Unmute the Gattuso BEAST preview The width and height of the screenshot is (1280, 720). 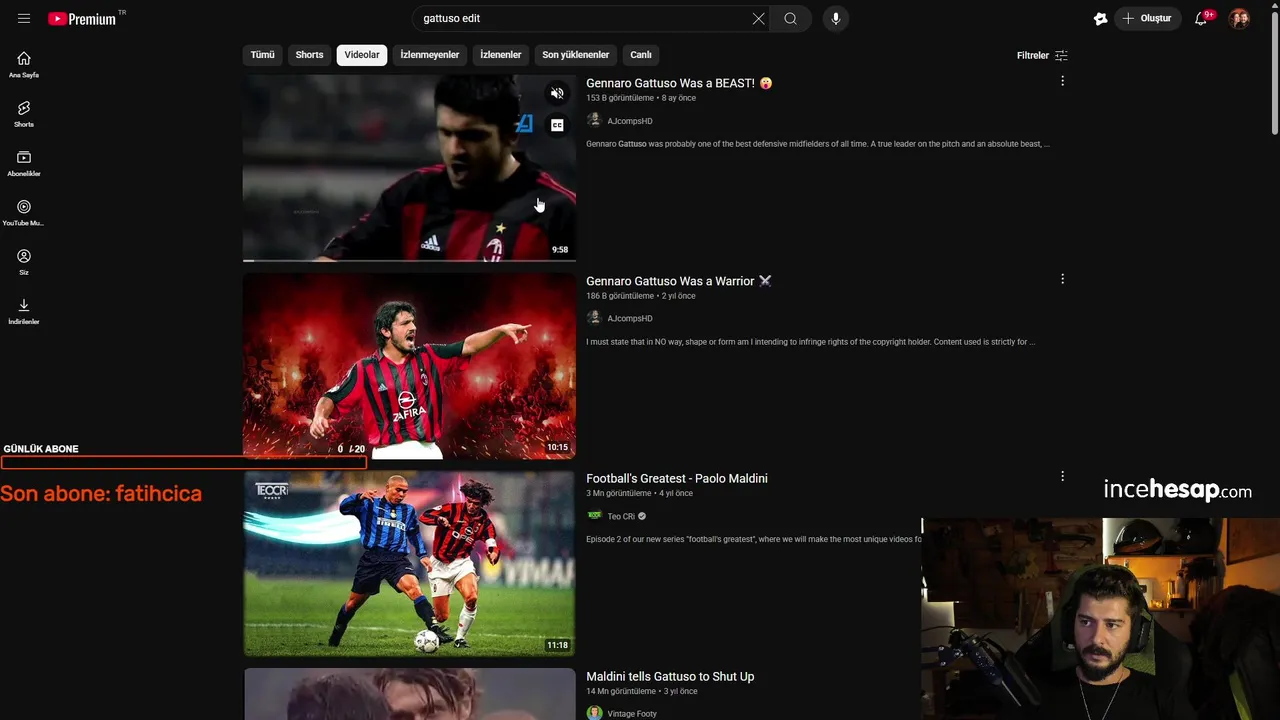557,93
